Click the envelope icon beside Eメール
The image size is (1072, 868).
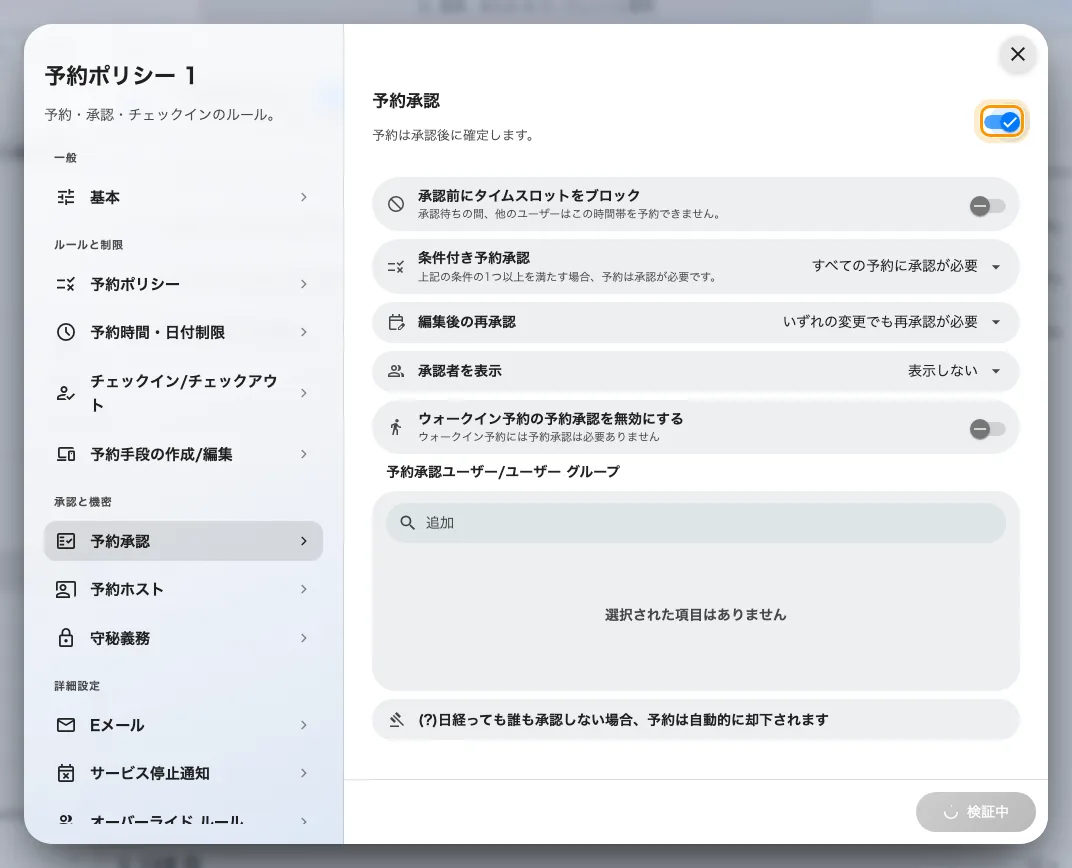[66, 725]
